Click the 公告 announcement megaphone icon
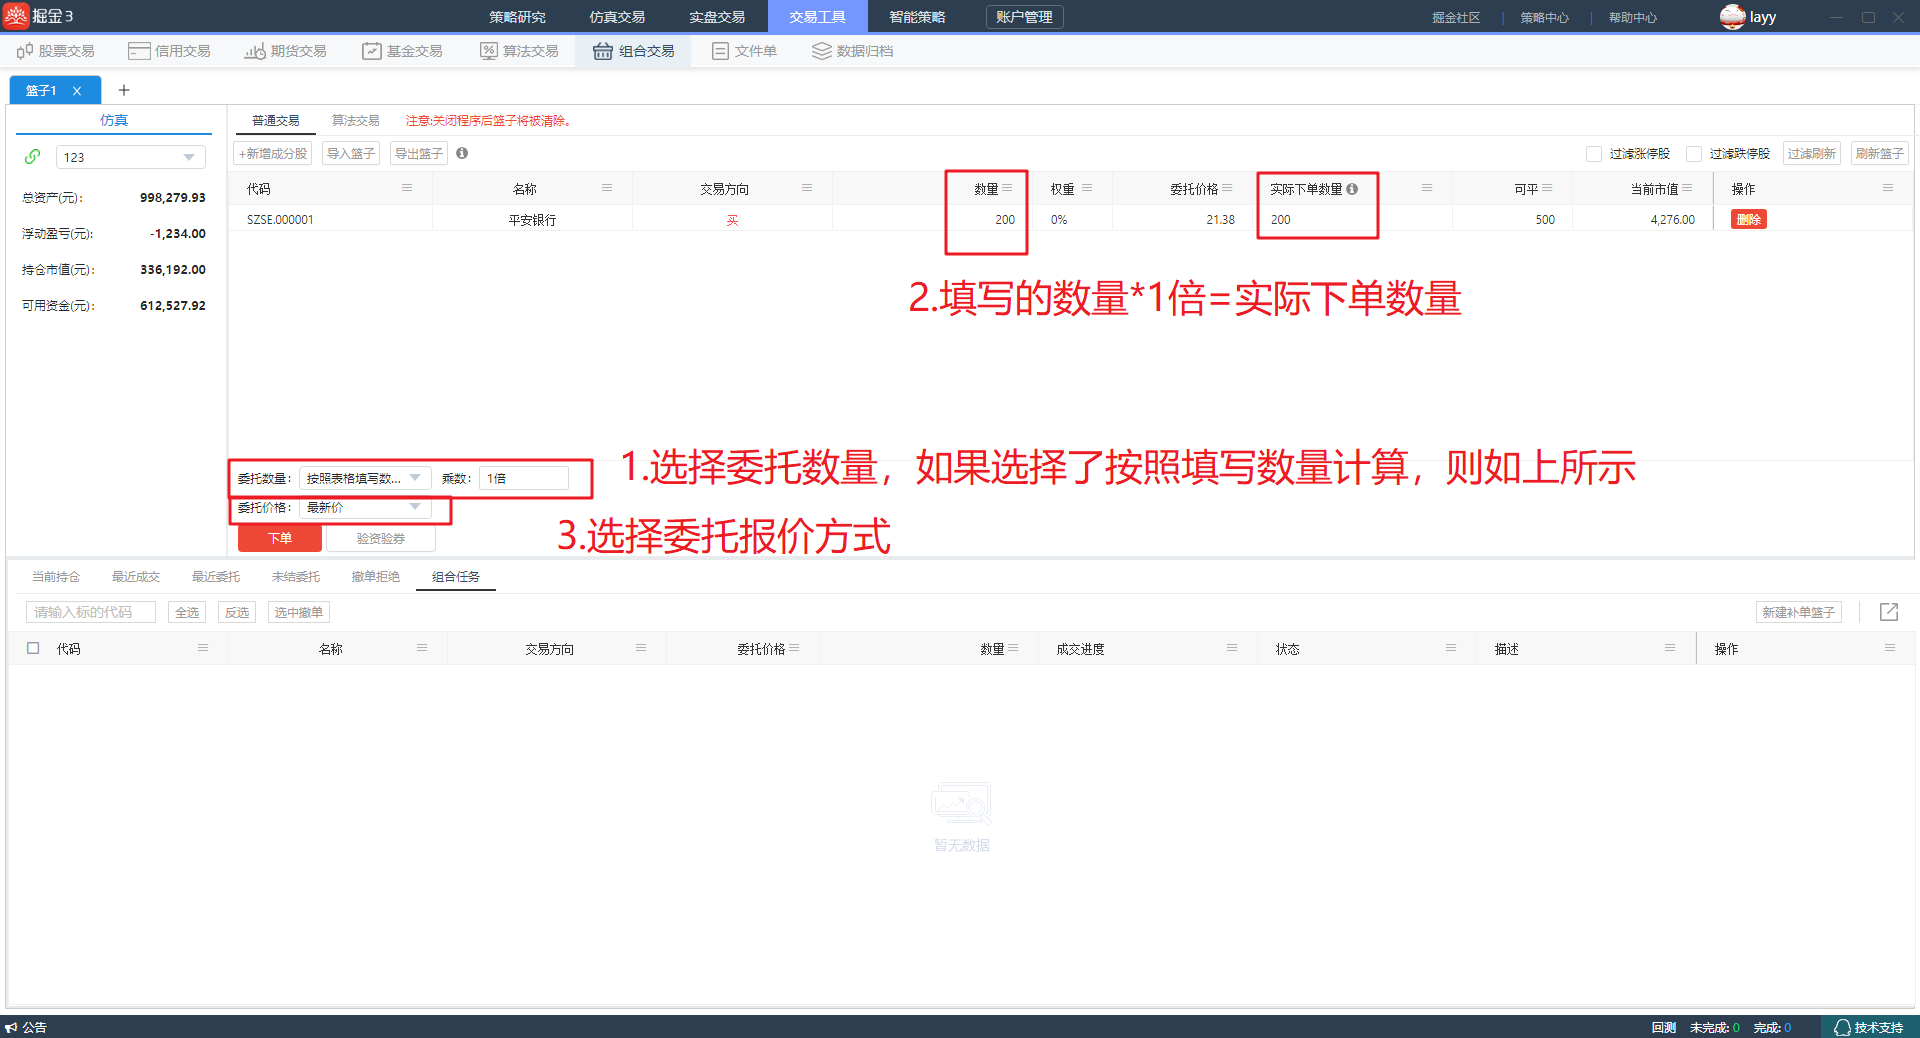This screenshot has height=1038, width=1920. click(11, 1027)
